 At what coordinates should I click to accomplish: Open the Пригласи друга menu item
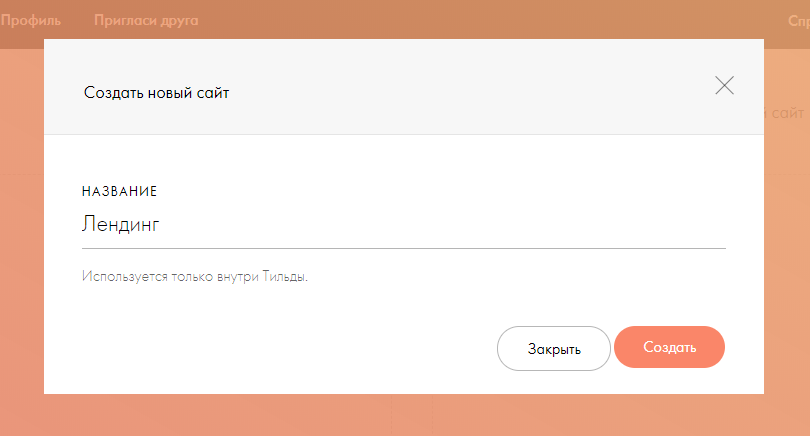146,21
